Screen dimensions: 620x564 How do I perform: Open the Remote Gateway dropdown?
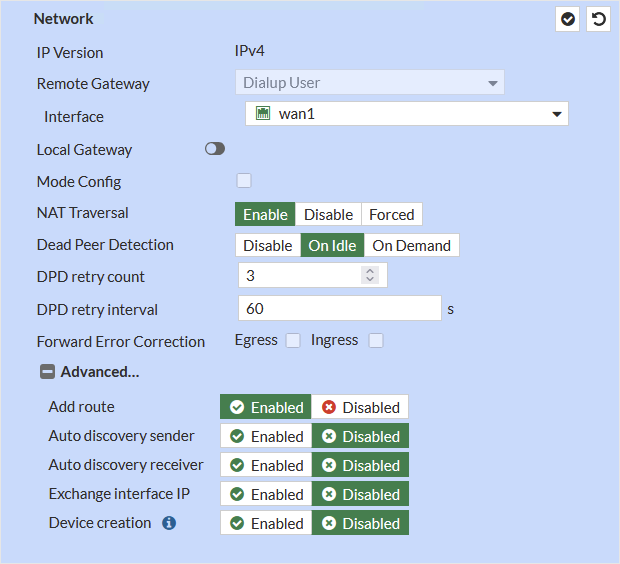pos(370,83)
